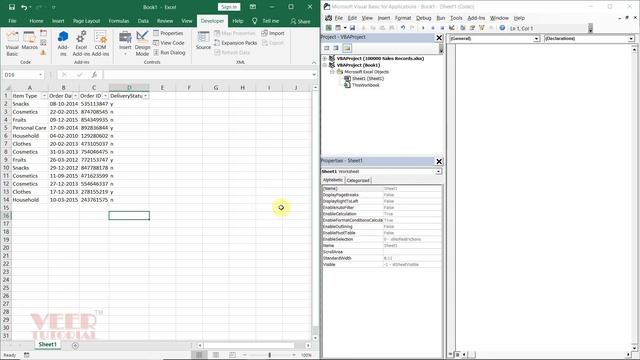Viewport: 640px width, 360px height.
Task: Open the File tab in Excel
Action: coord(13,21)
